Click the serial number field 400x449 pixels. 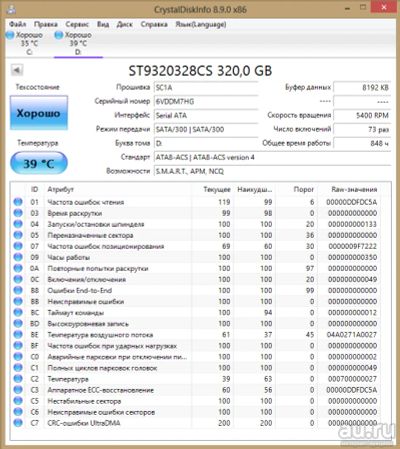pyautogui.click(x=206, y=101)
